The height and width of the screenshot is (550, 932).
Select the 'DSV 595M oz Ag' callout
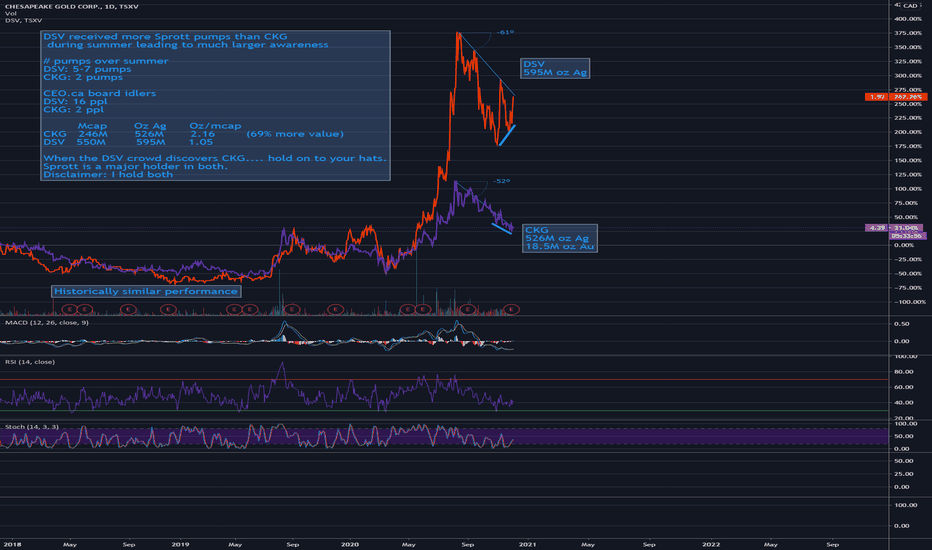click(555, 68)
